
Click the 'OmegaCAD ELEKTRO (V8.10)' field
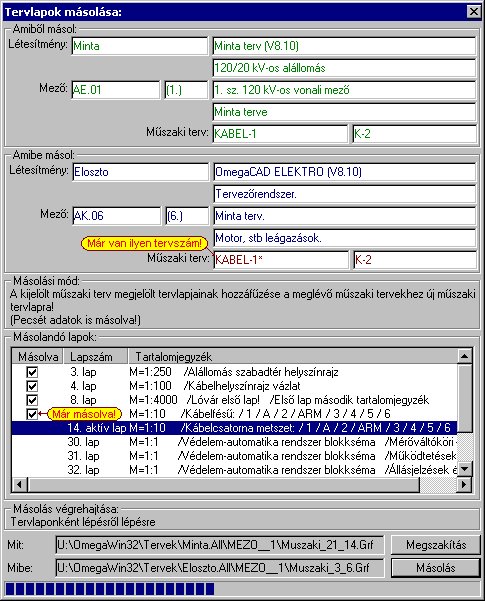click(345, 172)
